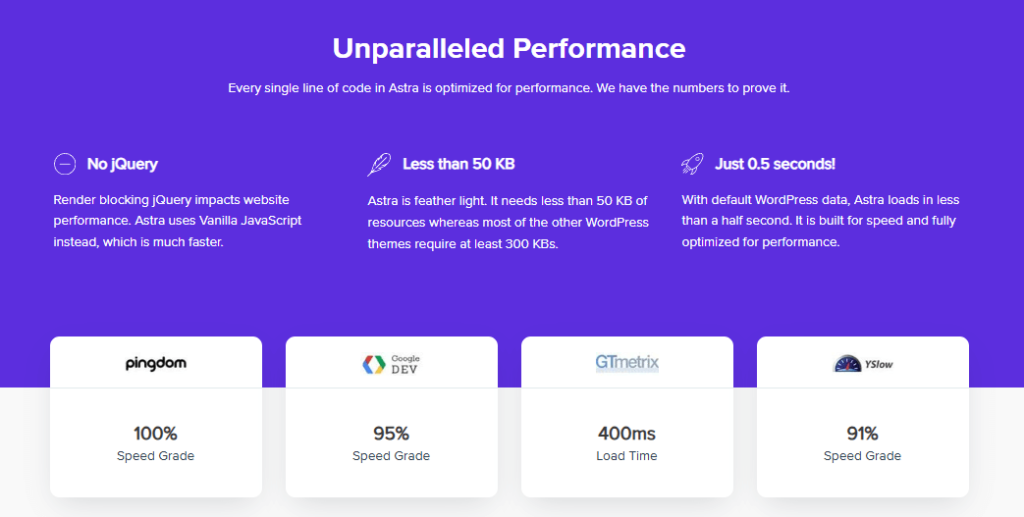
Task: Click the Pingdom logo
Action: pos(156,363)
